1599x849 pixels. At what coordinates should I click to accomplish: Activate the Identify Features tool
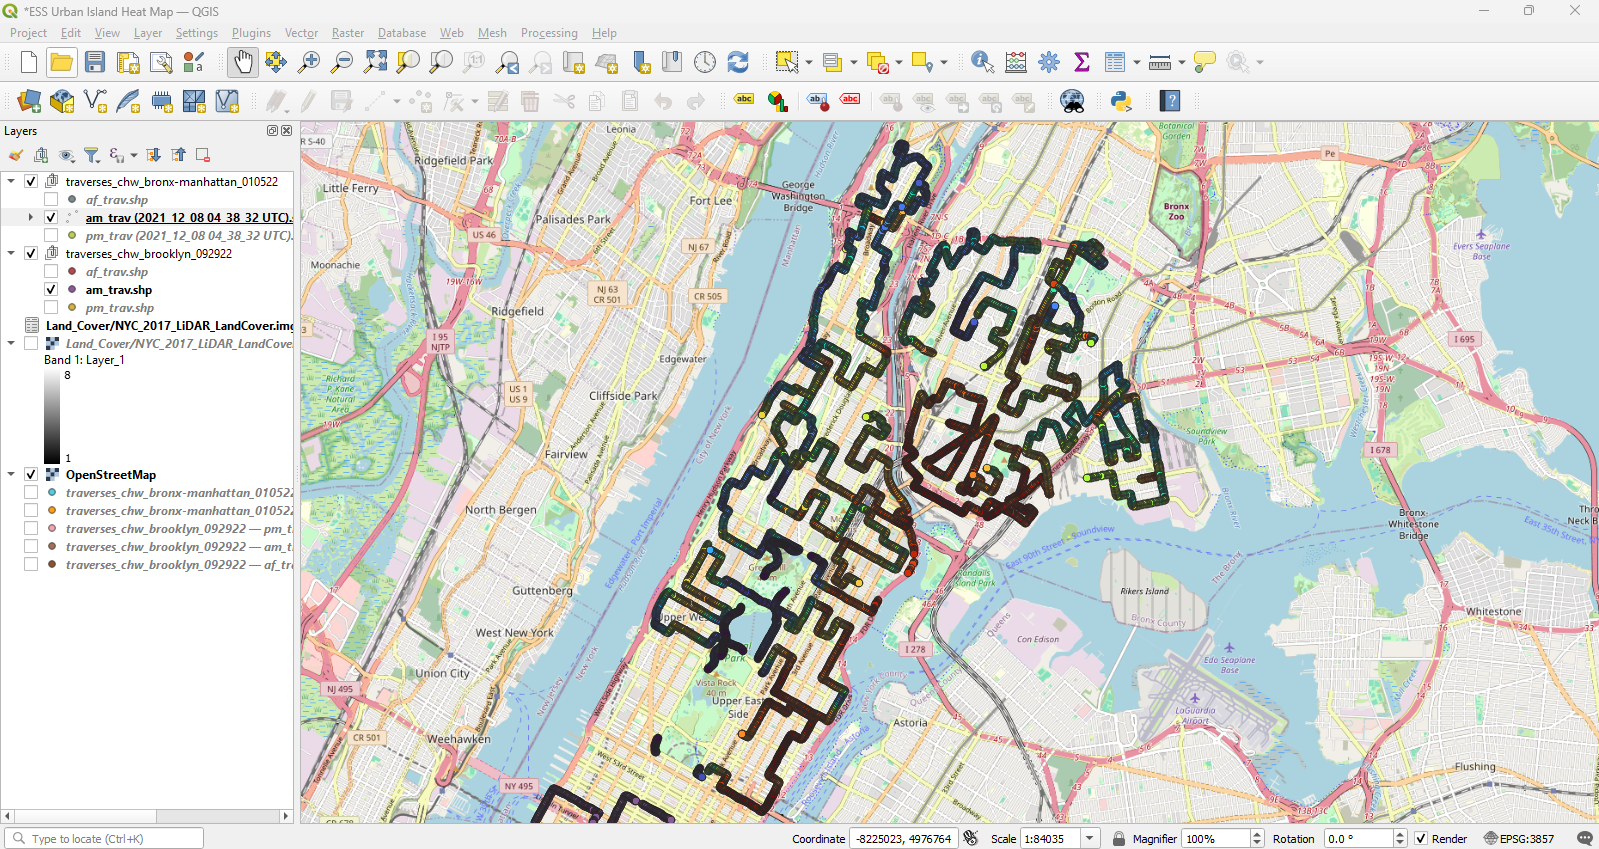pyautogui.click(x=982, y=62)
